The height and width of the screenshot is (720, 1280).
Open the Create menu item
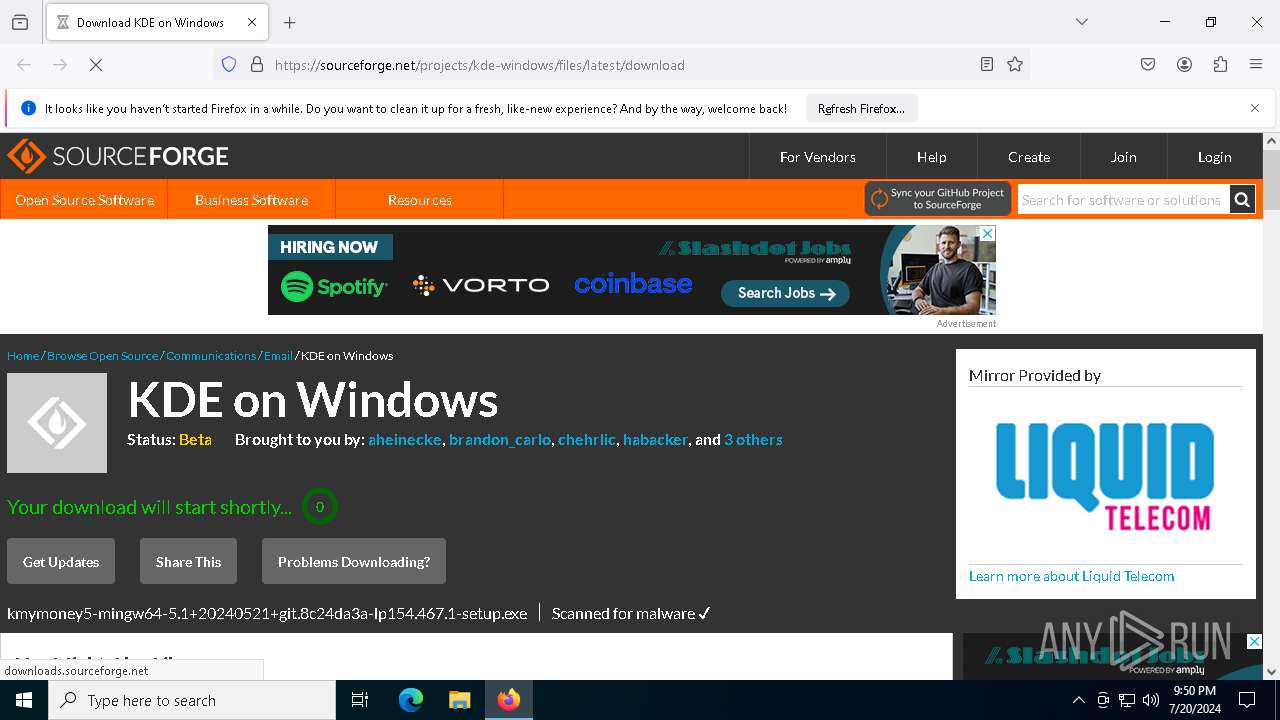[1029, 157]
